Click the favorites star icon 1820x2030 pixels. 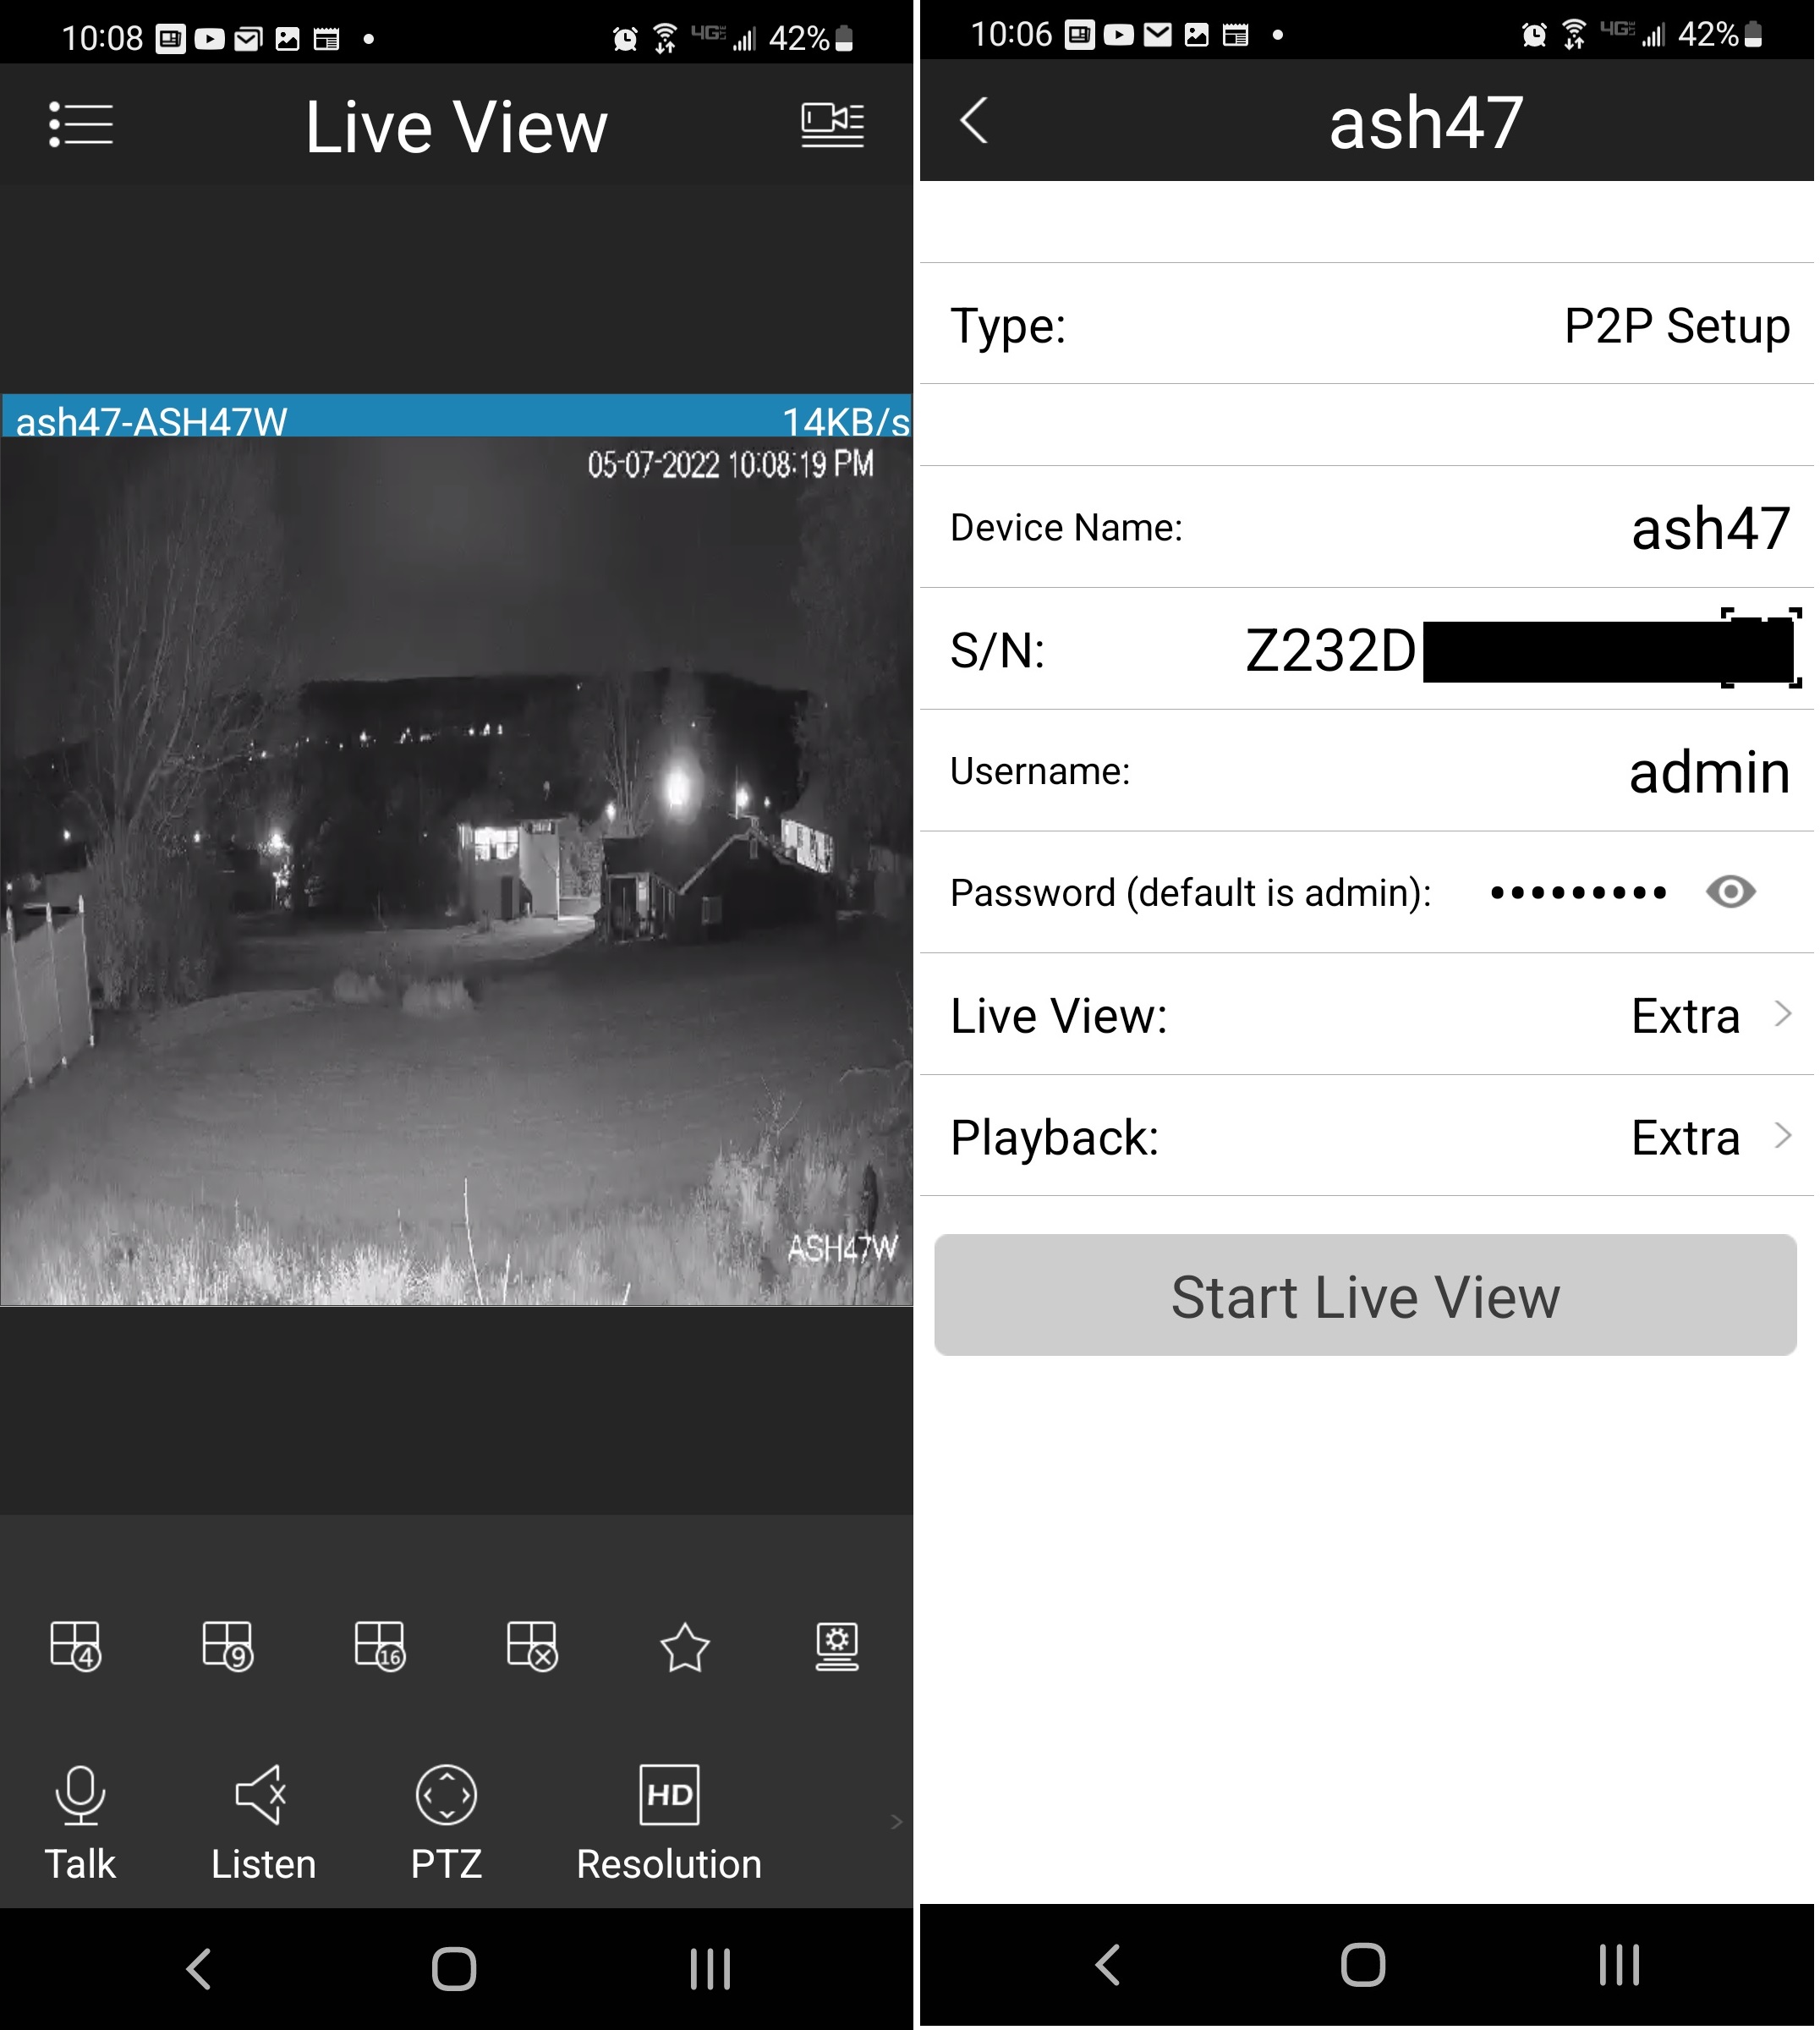pyautogui.click(x=687, y=1645)
